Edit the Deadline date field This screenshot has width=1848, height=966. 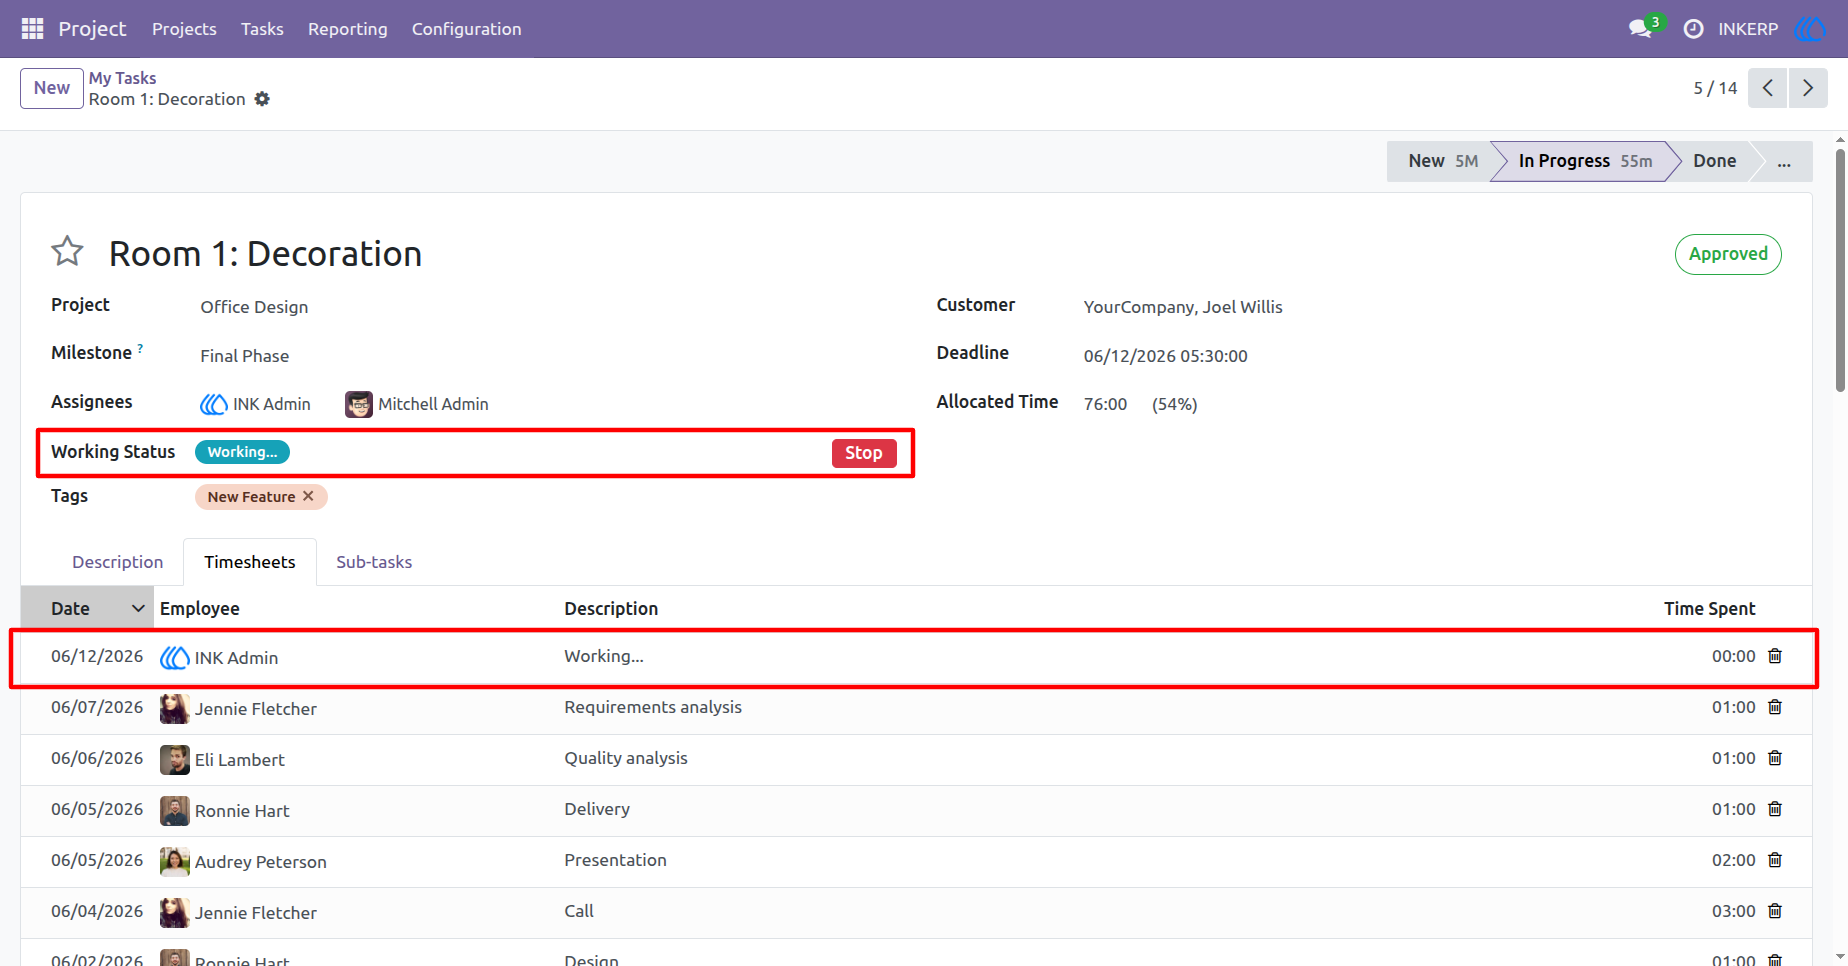coord(1165,356)
